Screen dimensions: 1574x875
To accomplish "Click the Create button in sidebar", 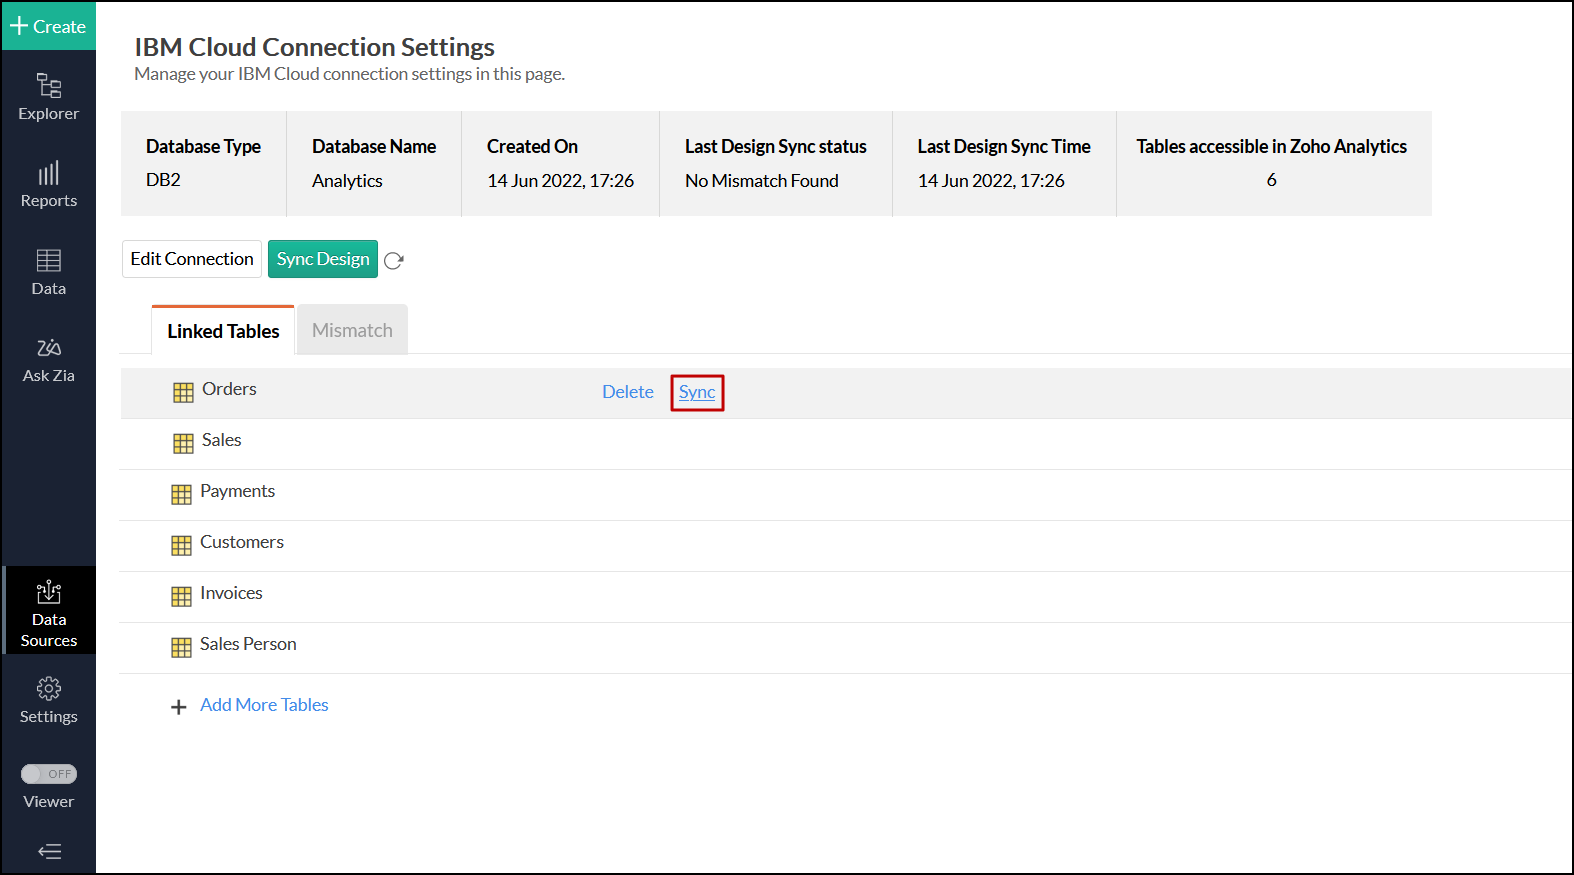I will click(x=48, y=26).
